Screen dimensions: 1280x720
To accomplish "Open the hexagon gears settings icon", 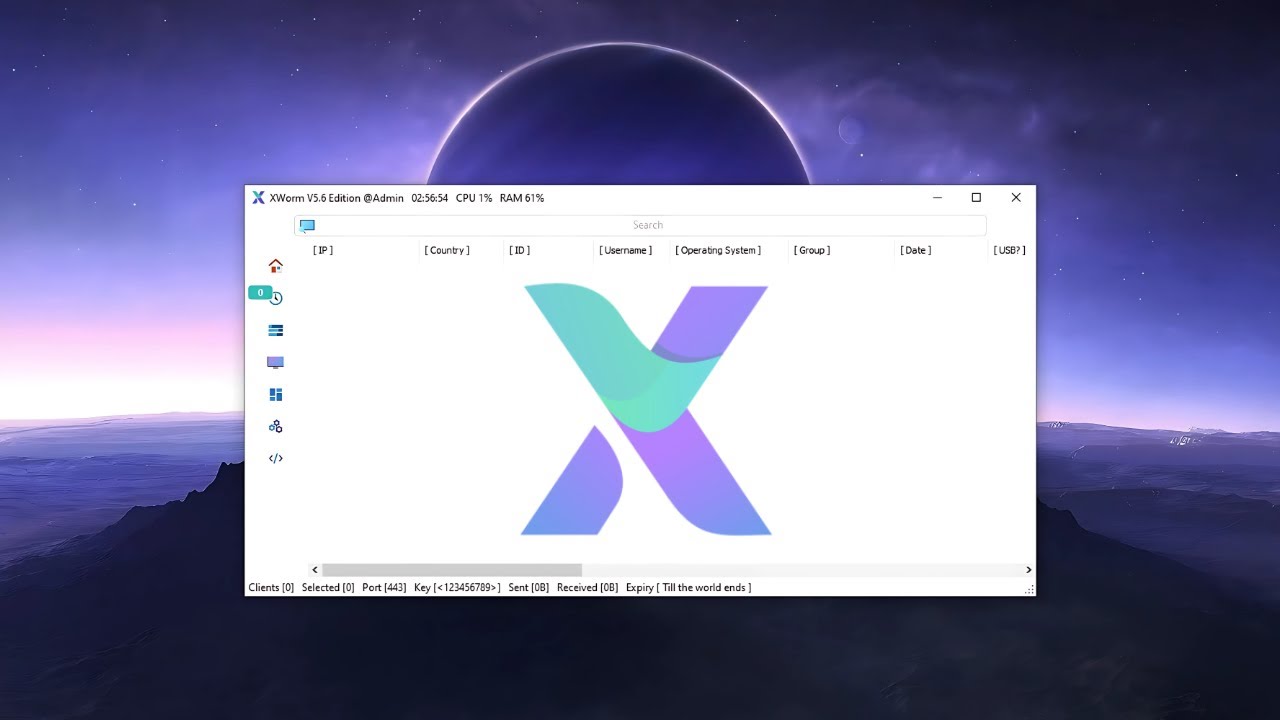I will click(x=276, y=426).
